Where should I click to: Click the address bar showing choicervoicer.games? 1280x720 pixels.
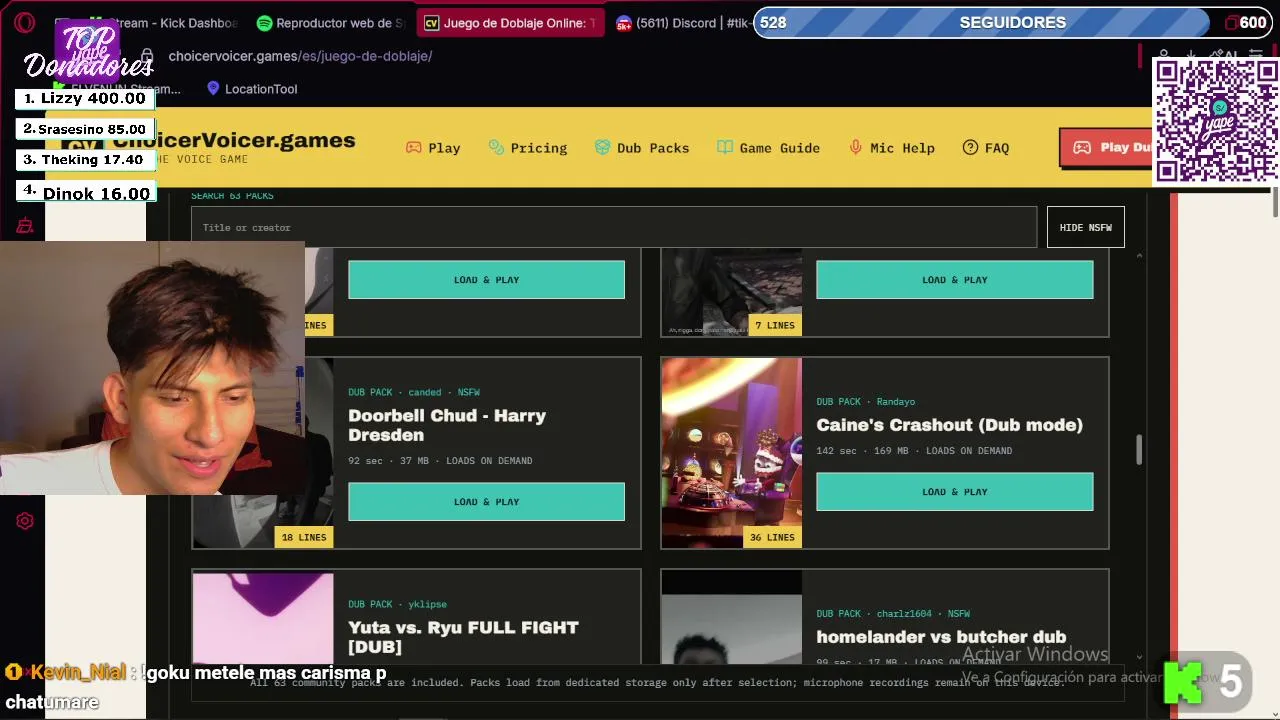tap(300, 56)
